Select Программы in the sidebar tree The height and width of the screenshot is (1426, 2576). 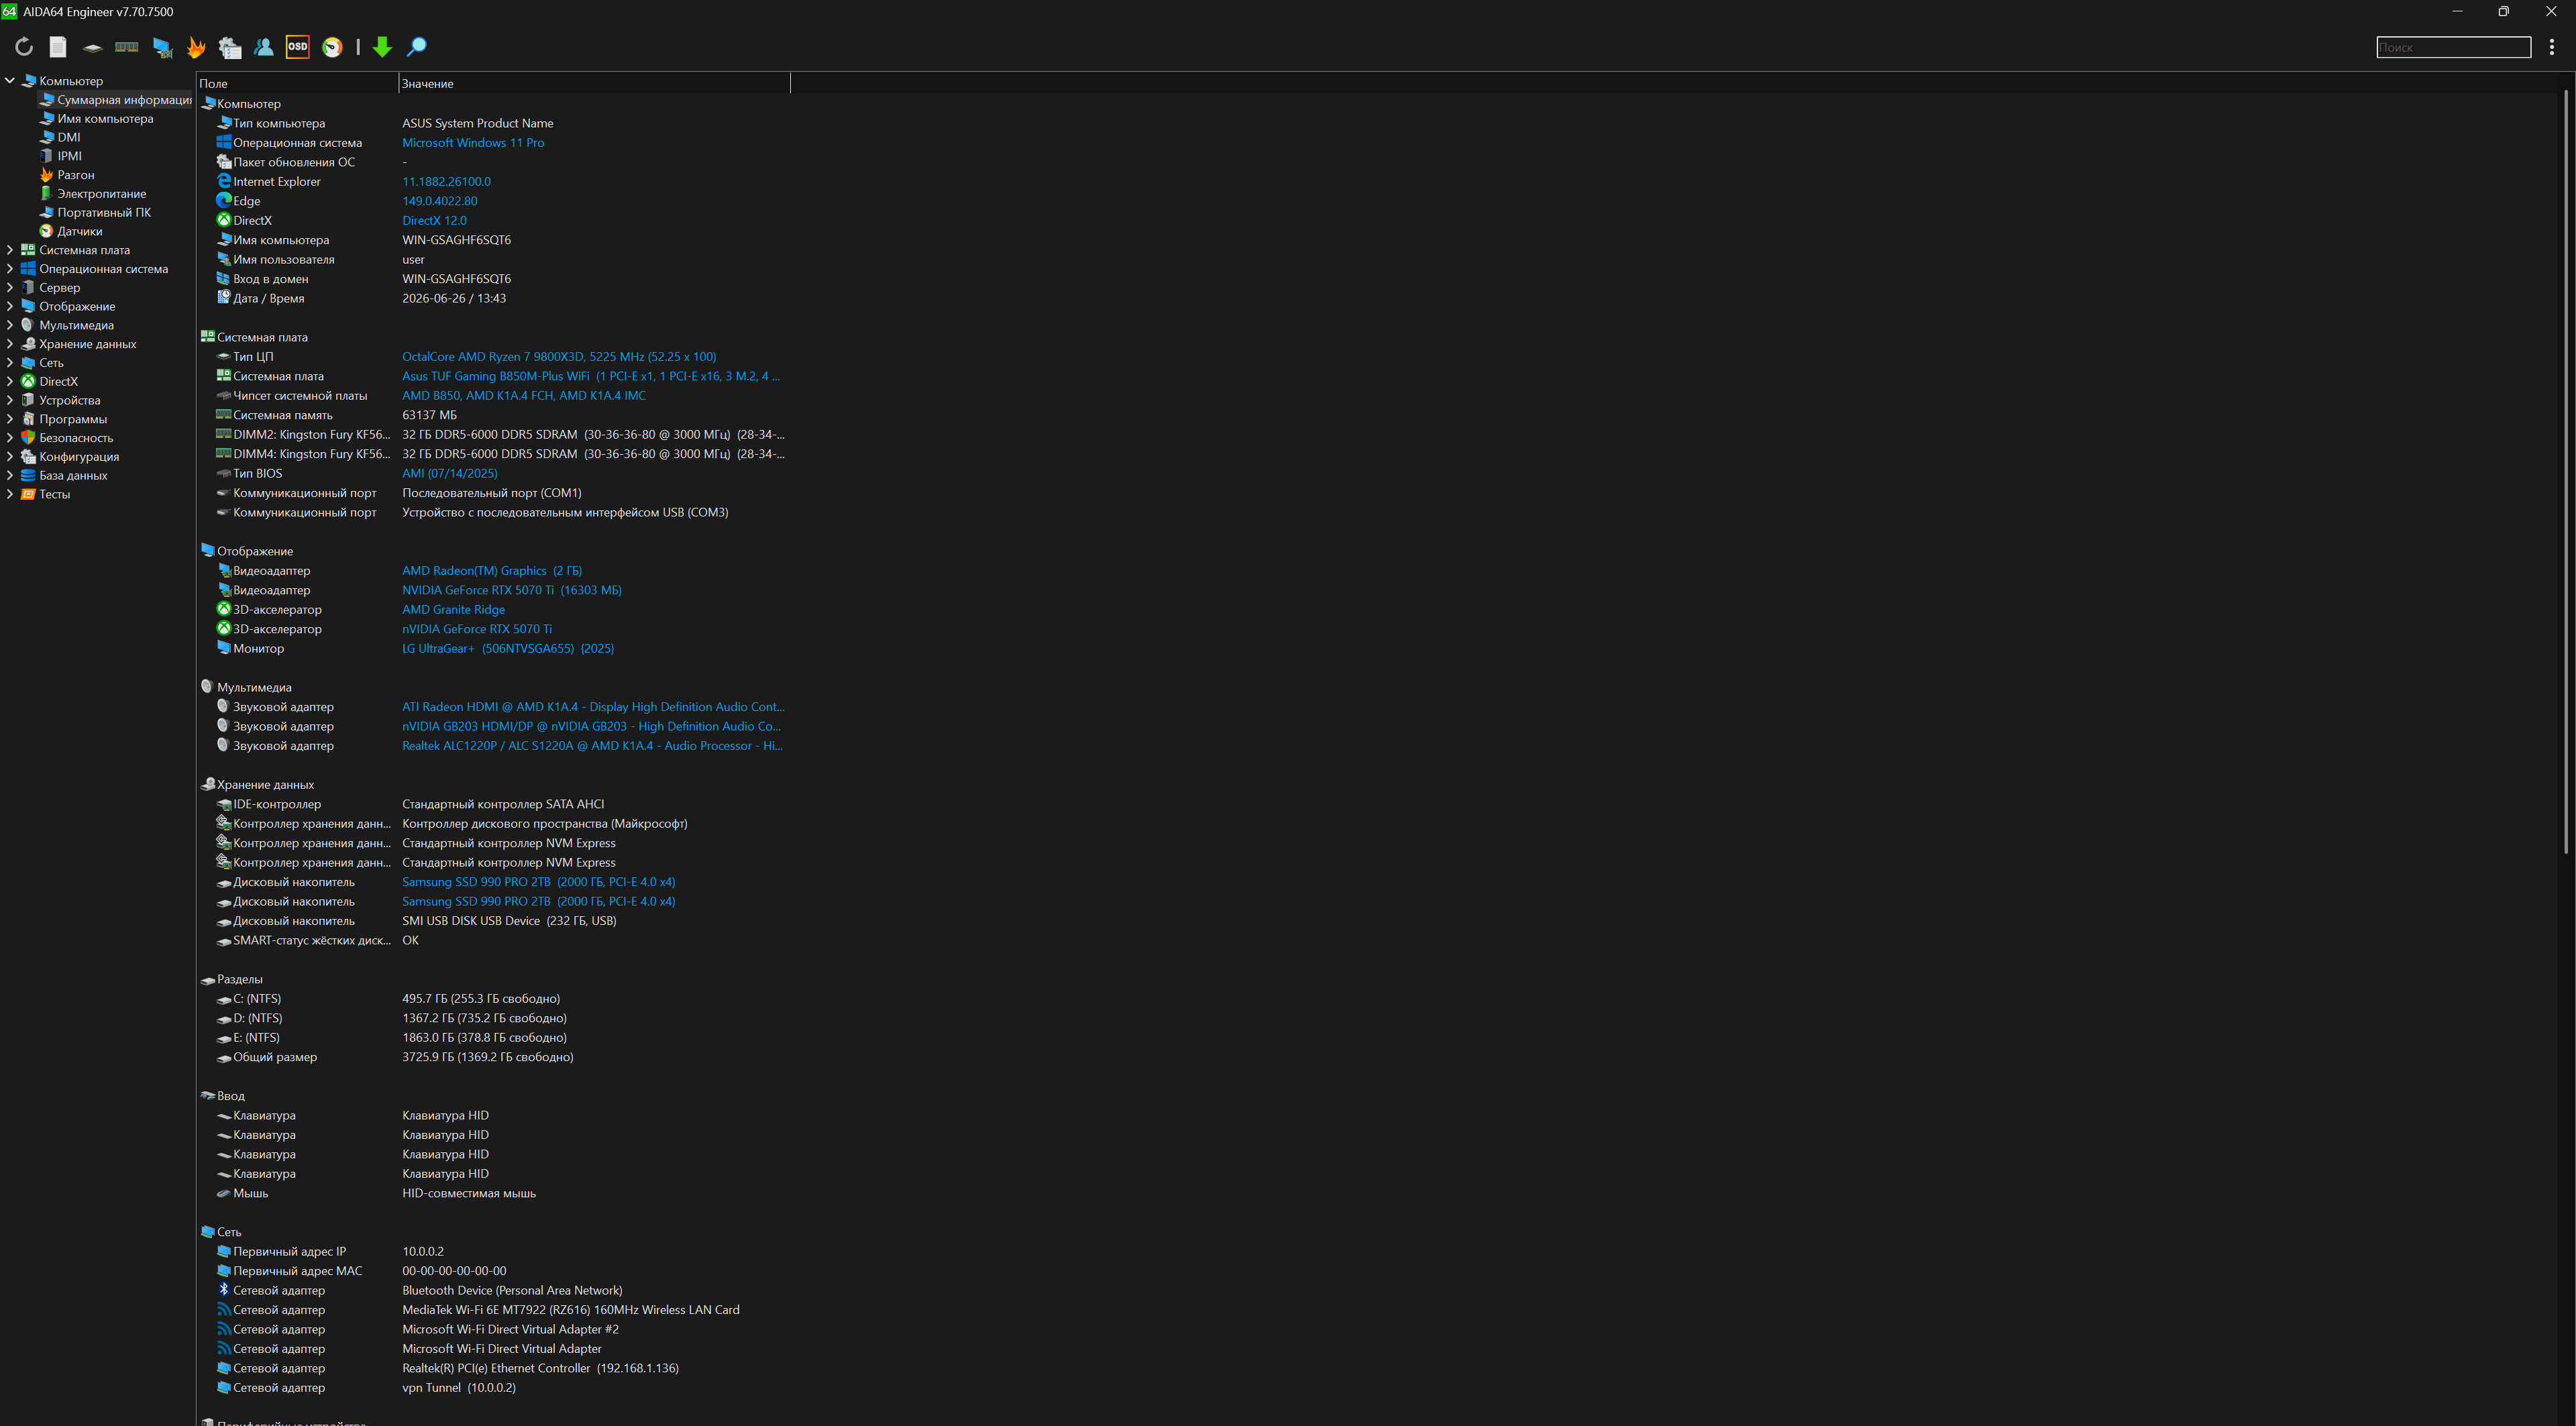(x=73, y=419)
